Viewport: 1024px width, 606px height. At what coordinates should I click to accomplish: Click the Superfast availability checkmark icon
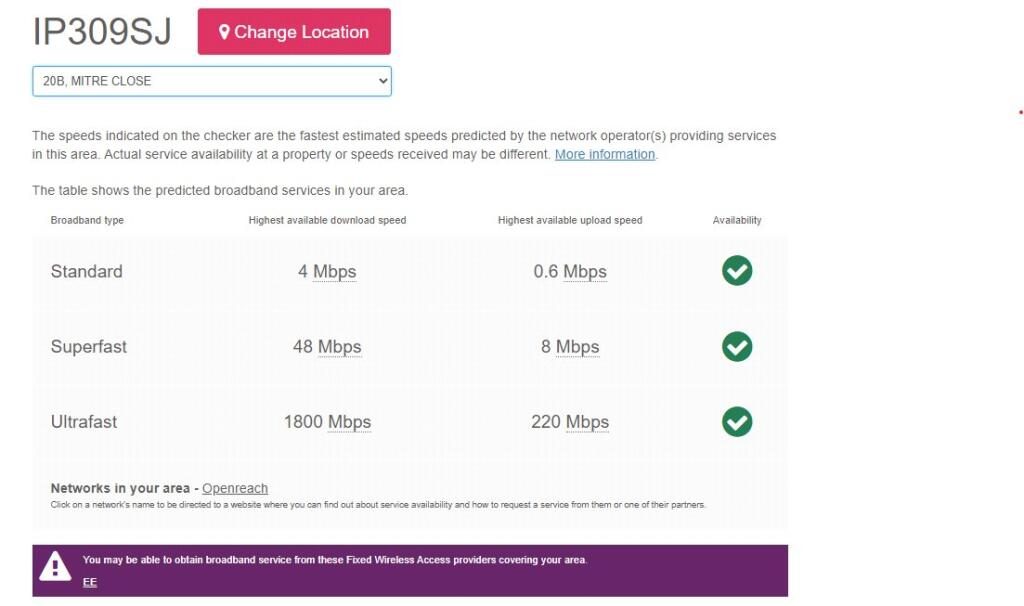(x=737, y=346)
